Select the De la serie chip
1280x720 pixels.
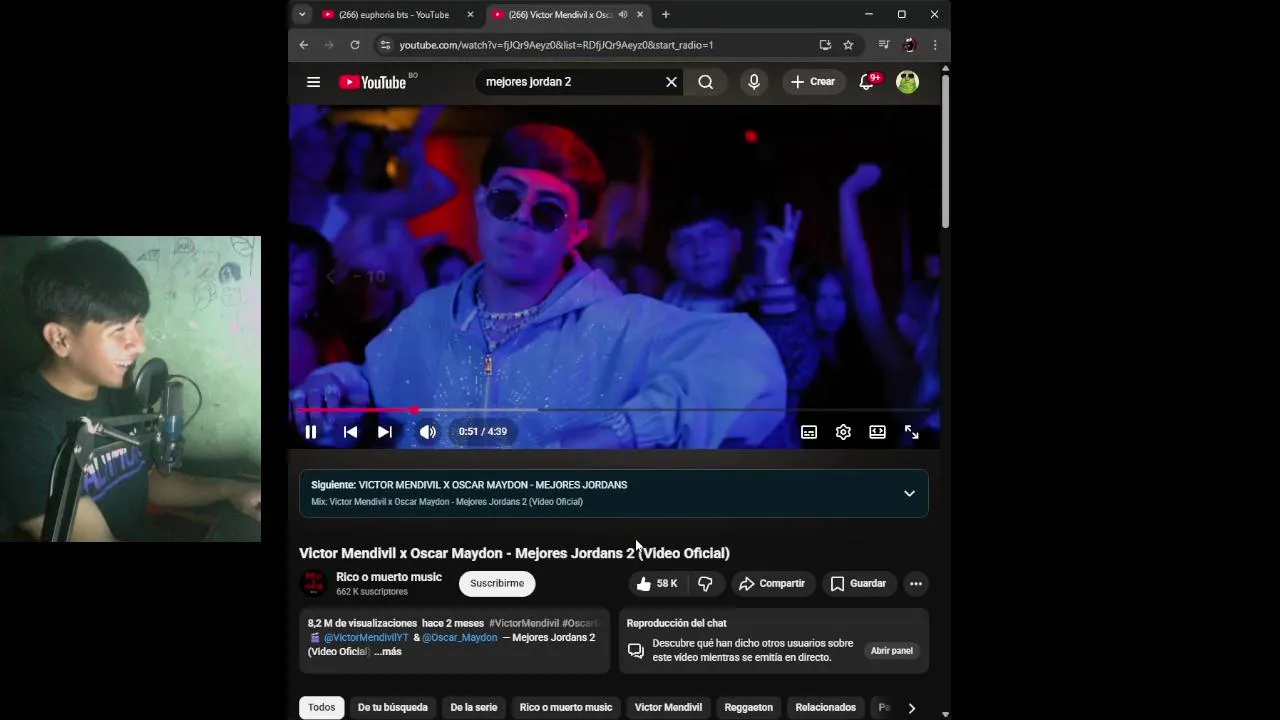tap(473, 707)
